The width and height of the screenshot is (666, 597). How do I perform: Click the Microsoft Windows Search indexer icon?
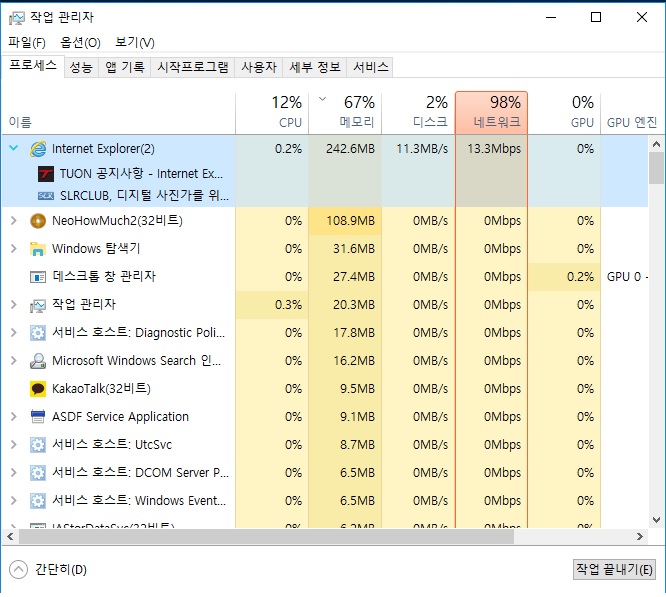pyautogui.click(x=38, y=361)
